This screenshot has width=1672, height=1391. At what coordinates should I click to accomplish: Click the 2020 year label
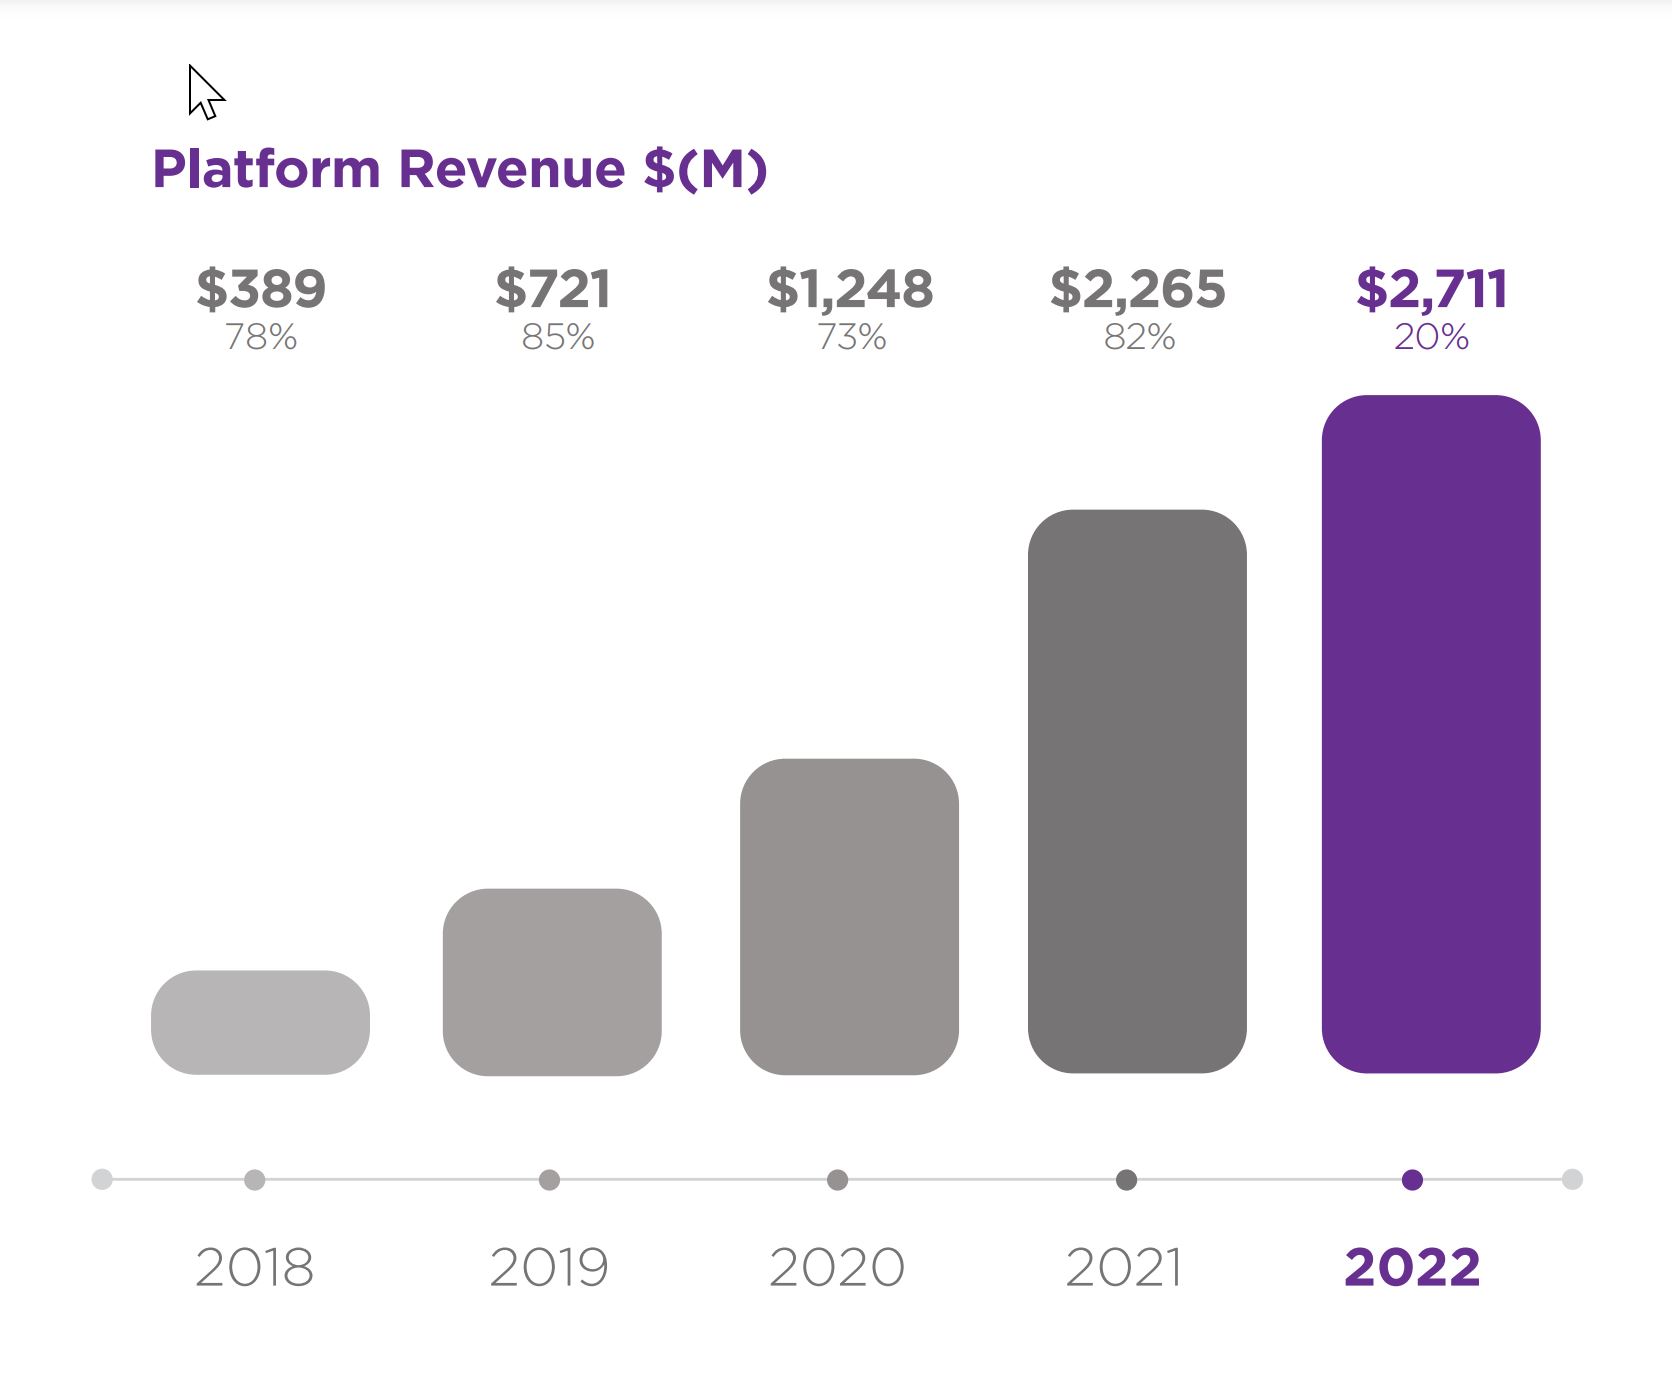coord(837,1268)
